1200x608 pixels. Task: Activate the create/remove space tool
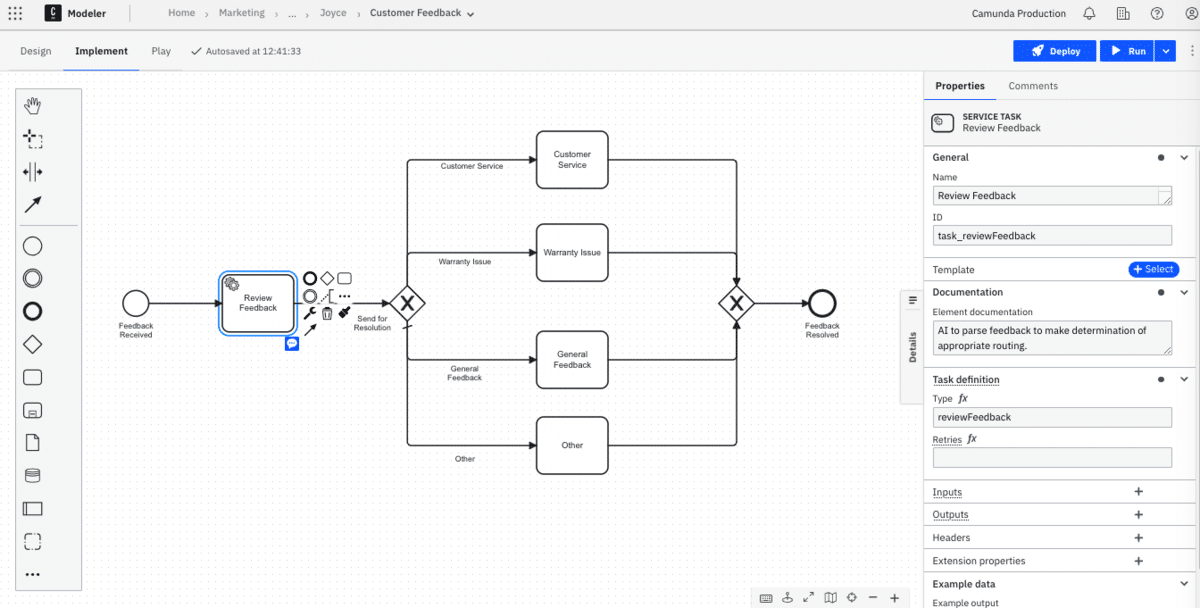32,172
